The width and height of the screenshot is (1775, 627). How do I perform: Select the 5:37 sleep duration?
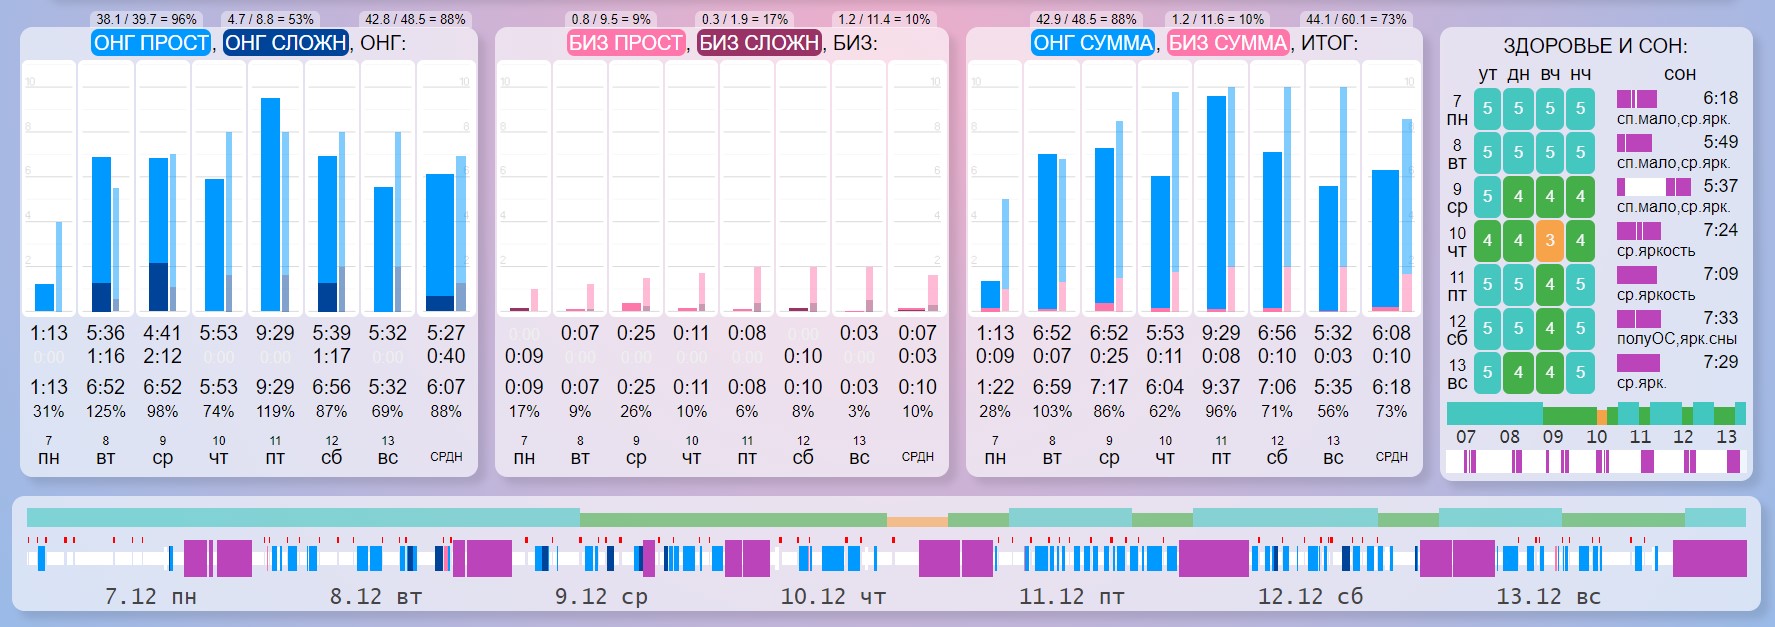[1721, 186]
